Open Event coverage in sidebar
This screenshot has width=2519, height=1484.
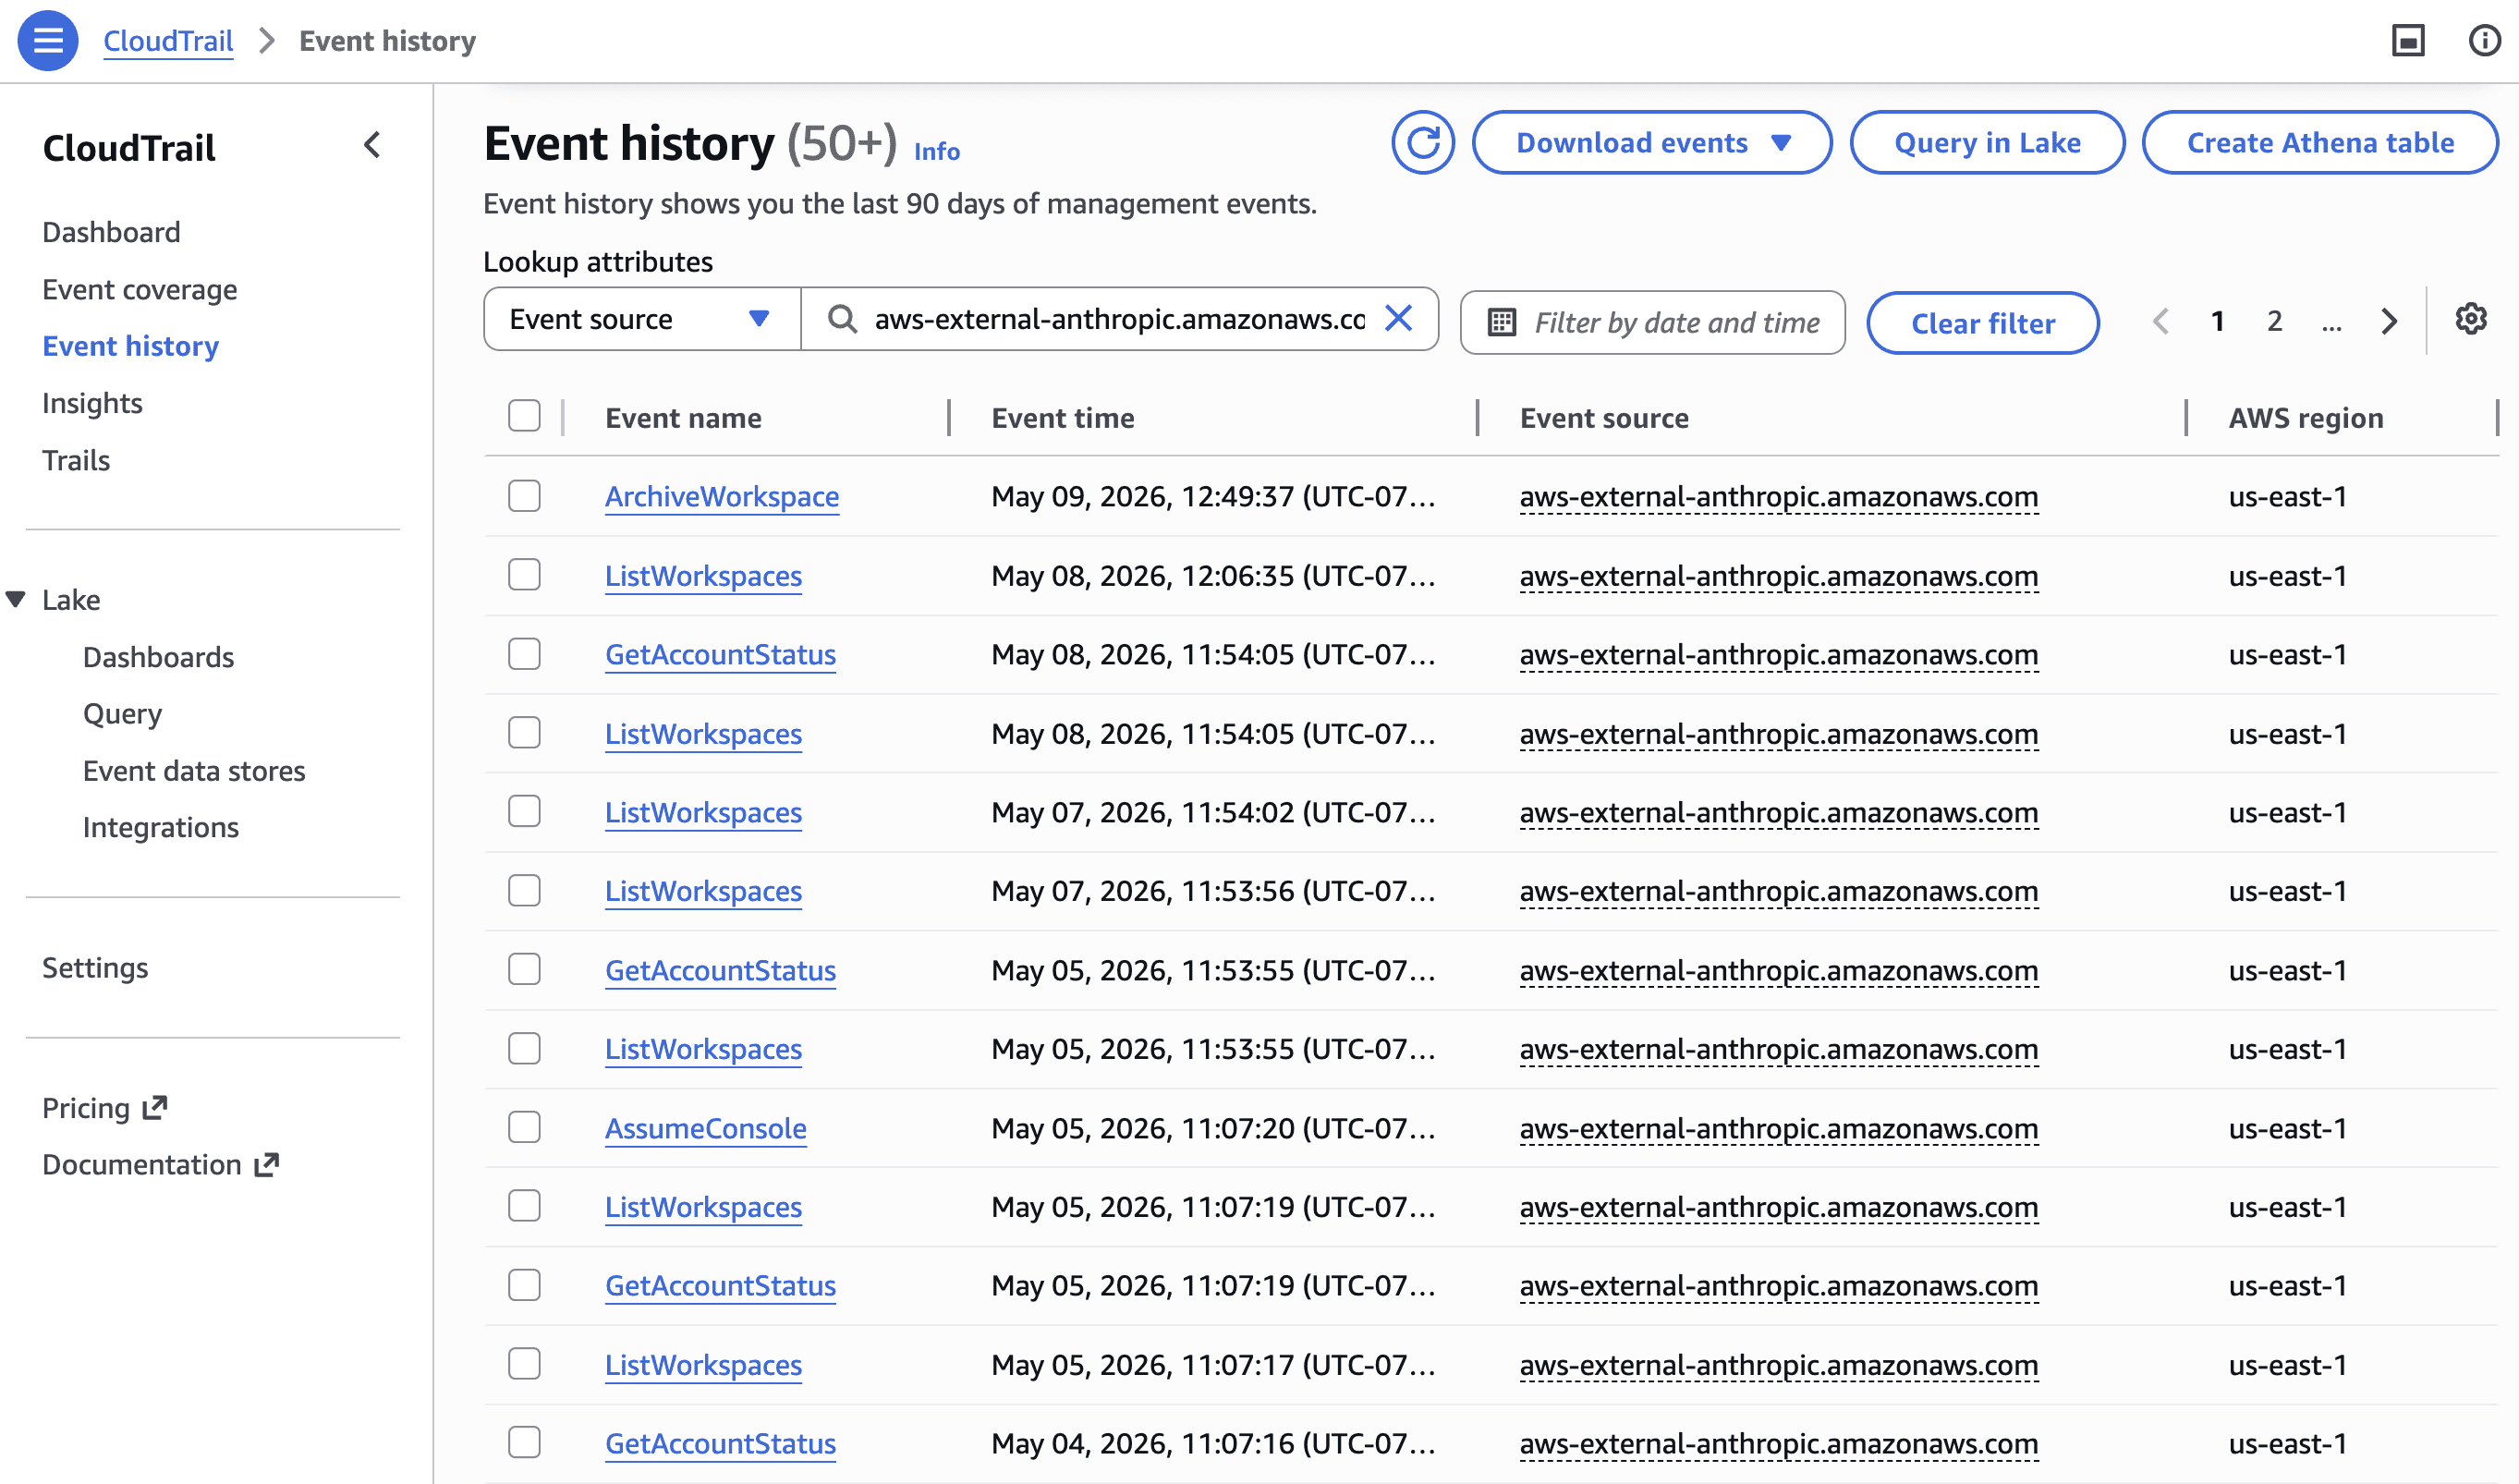140,289
